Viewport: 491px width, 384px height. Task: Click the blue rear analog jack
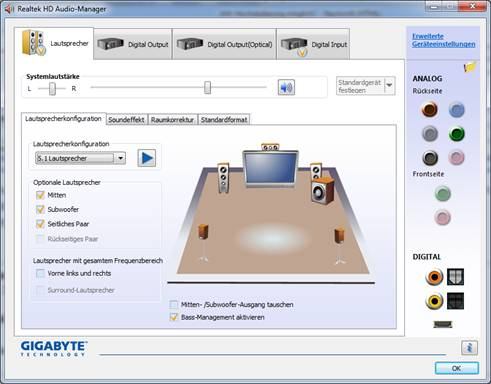(x=456, y=110)
